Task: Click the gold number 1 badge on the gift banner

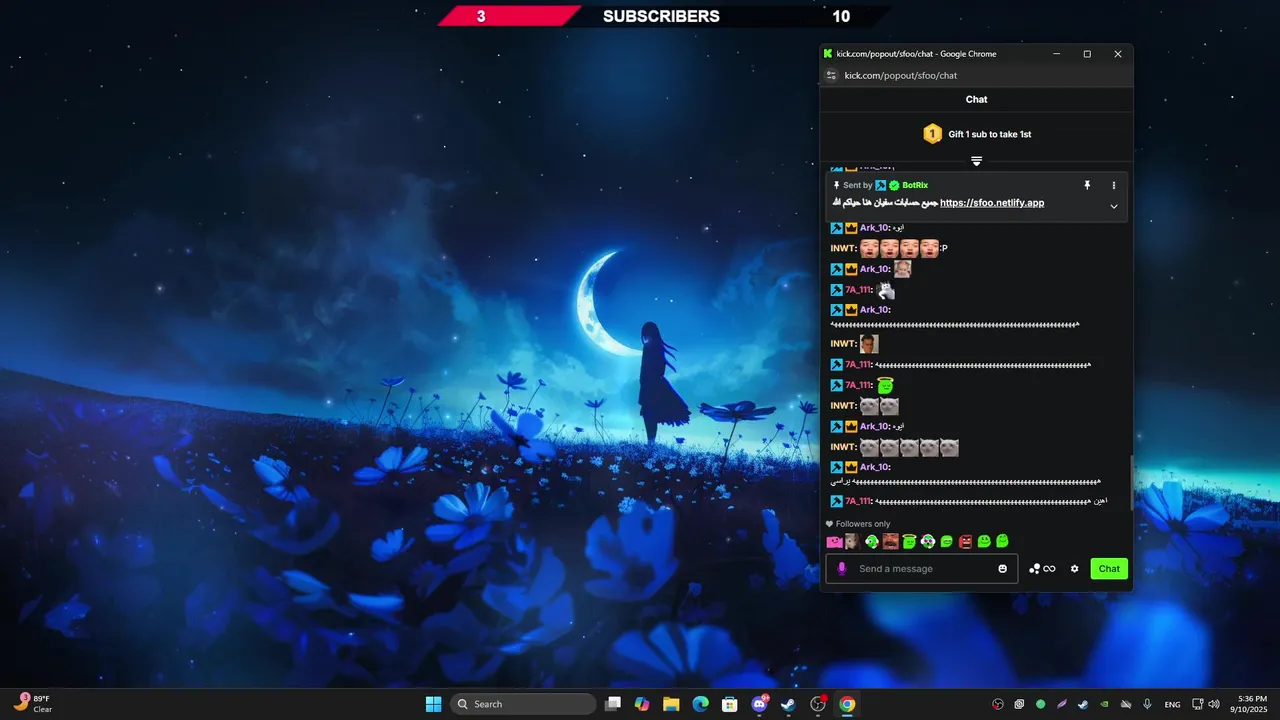Action: click(x=932, y=134)
